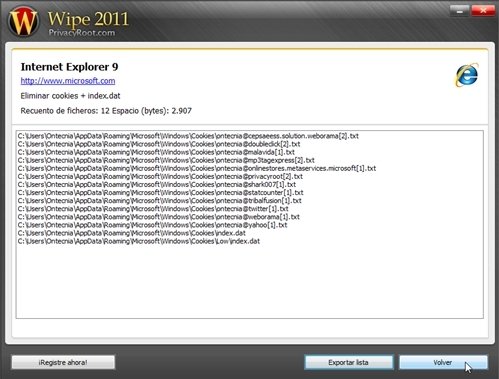Select the tribalfusion[1].txt cookie row
The height and width of the screenshot is (379, 499).
[x=160, y=201]
